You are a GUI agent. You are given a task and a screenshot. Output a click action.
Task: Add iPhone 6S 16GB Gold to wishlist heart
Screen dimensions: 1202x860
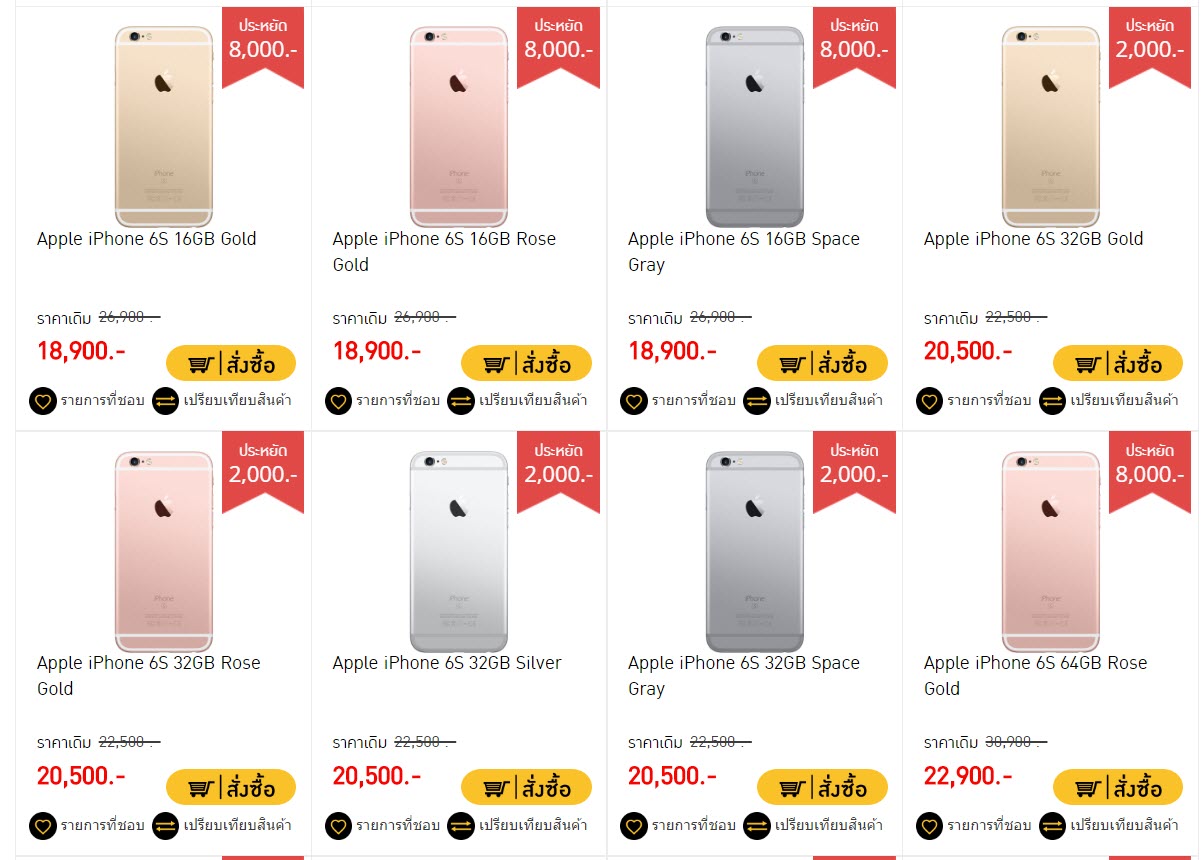tap(43, 401)
